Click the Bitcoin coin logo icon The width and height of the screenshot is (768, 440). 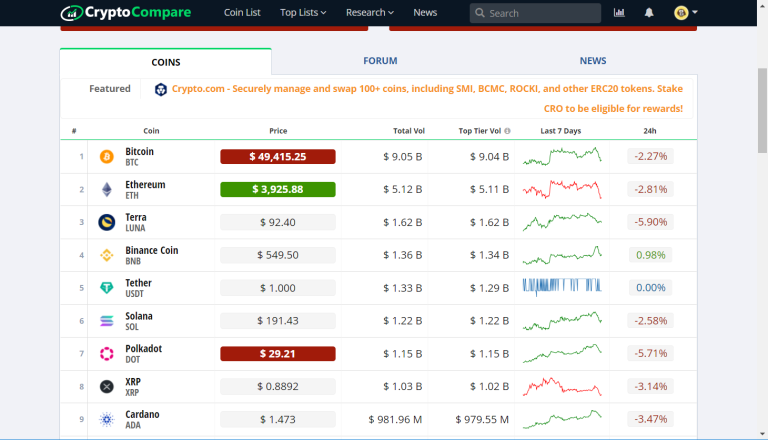[107, 157]
